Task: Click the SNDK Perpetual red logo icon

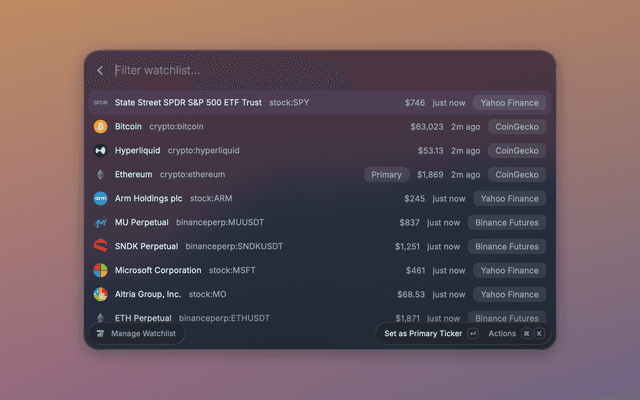Action: 100,246
